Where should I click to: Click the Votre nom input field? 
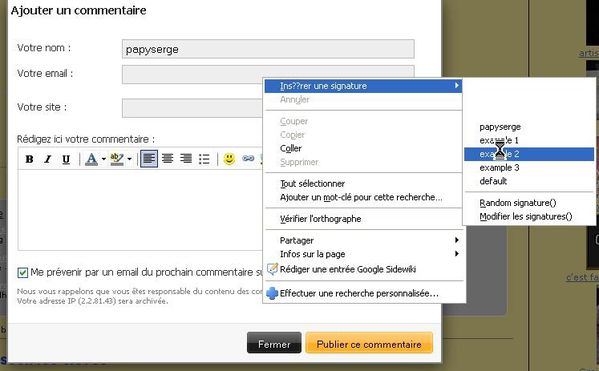click(268, 49)
